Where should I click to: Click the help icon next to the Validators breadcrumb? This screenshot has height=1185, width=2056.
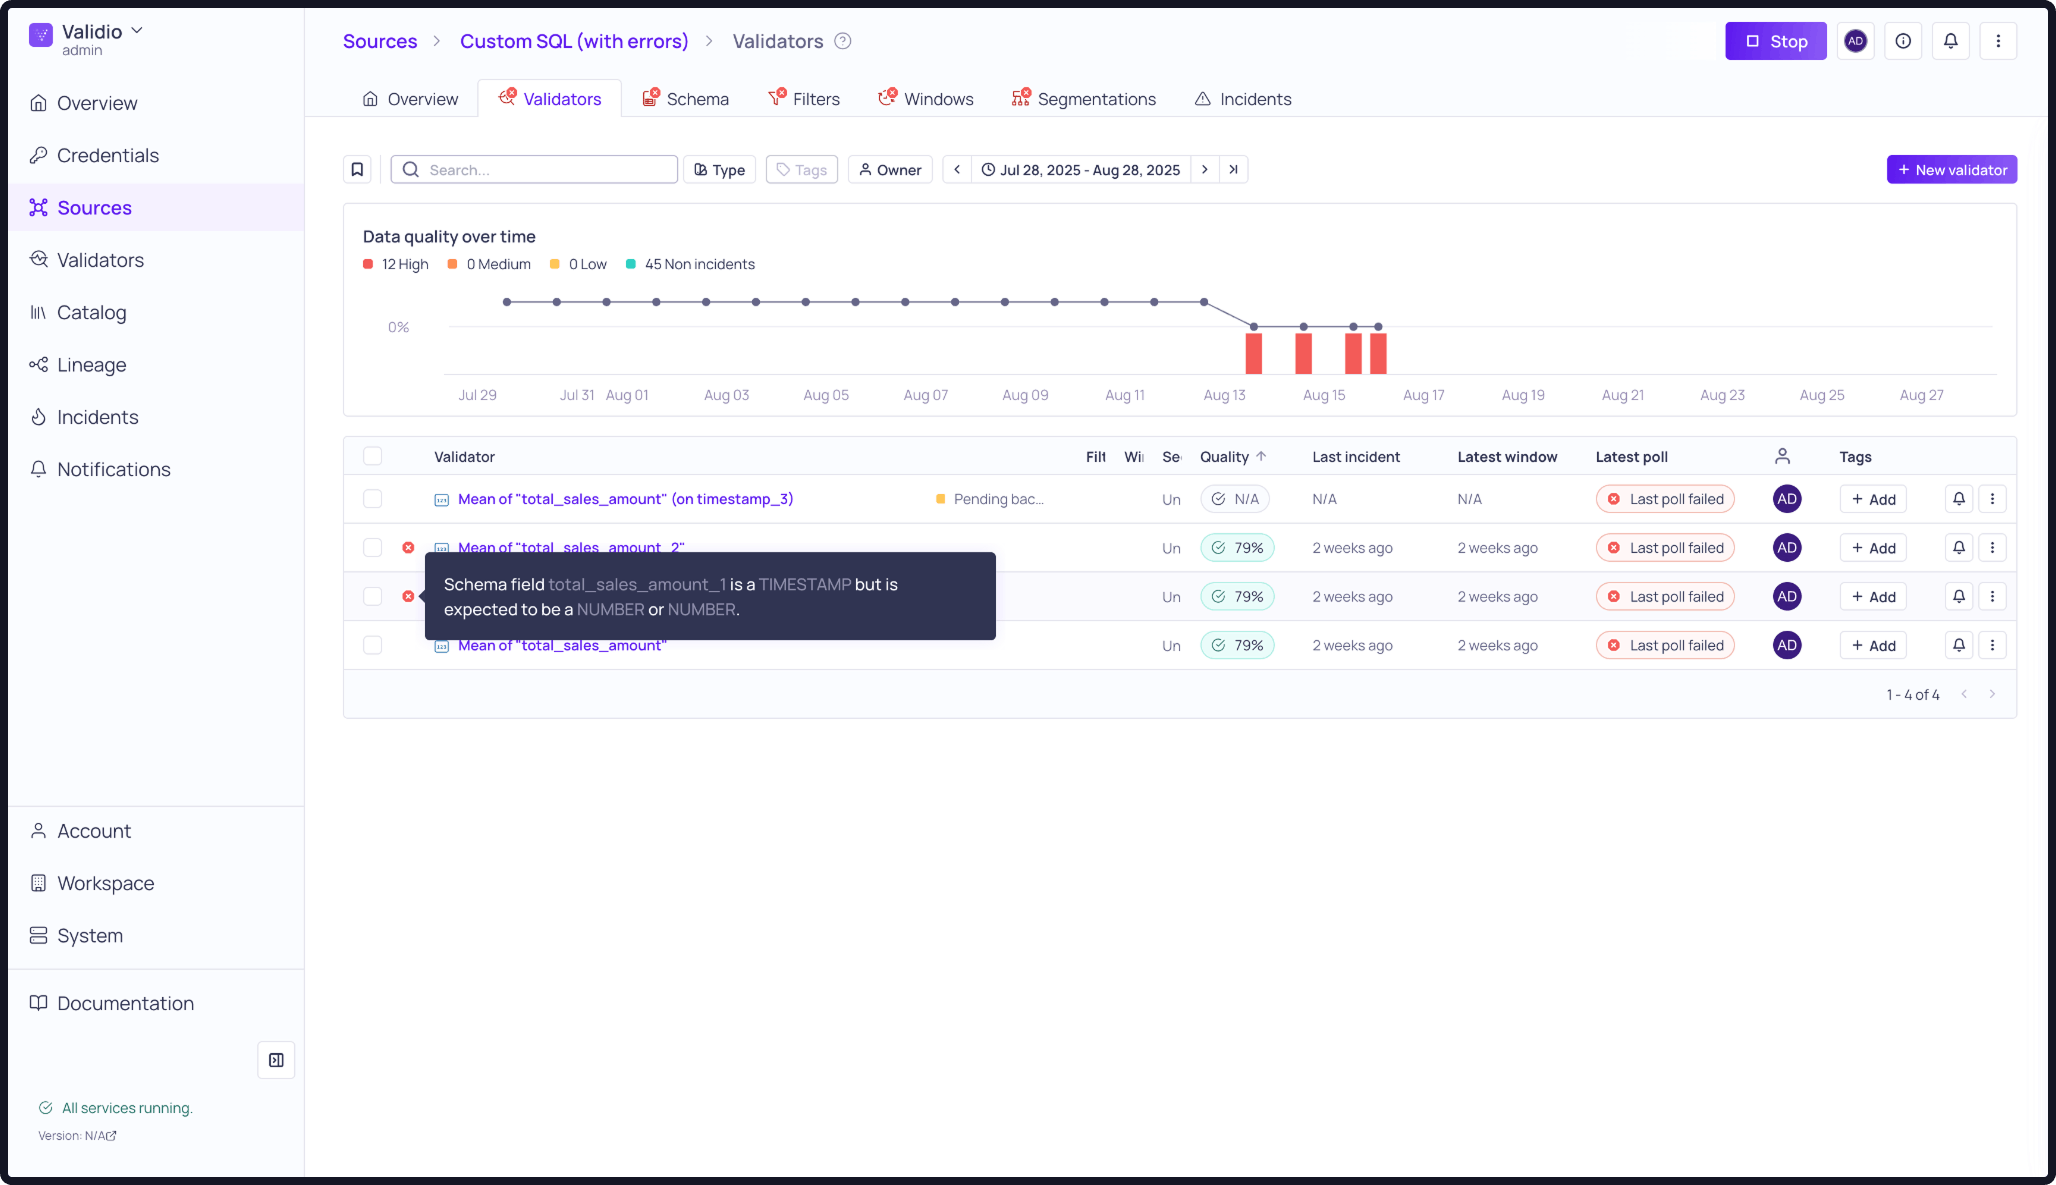[843, 41]
